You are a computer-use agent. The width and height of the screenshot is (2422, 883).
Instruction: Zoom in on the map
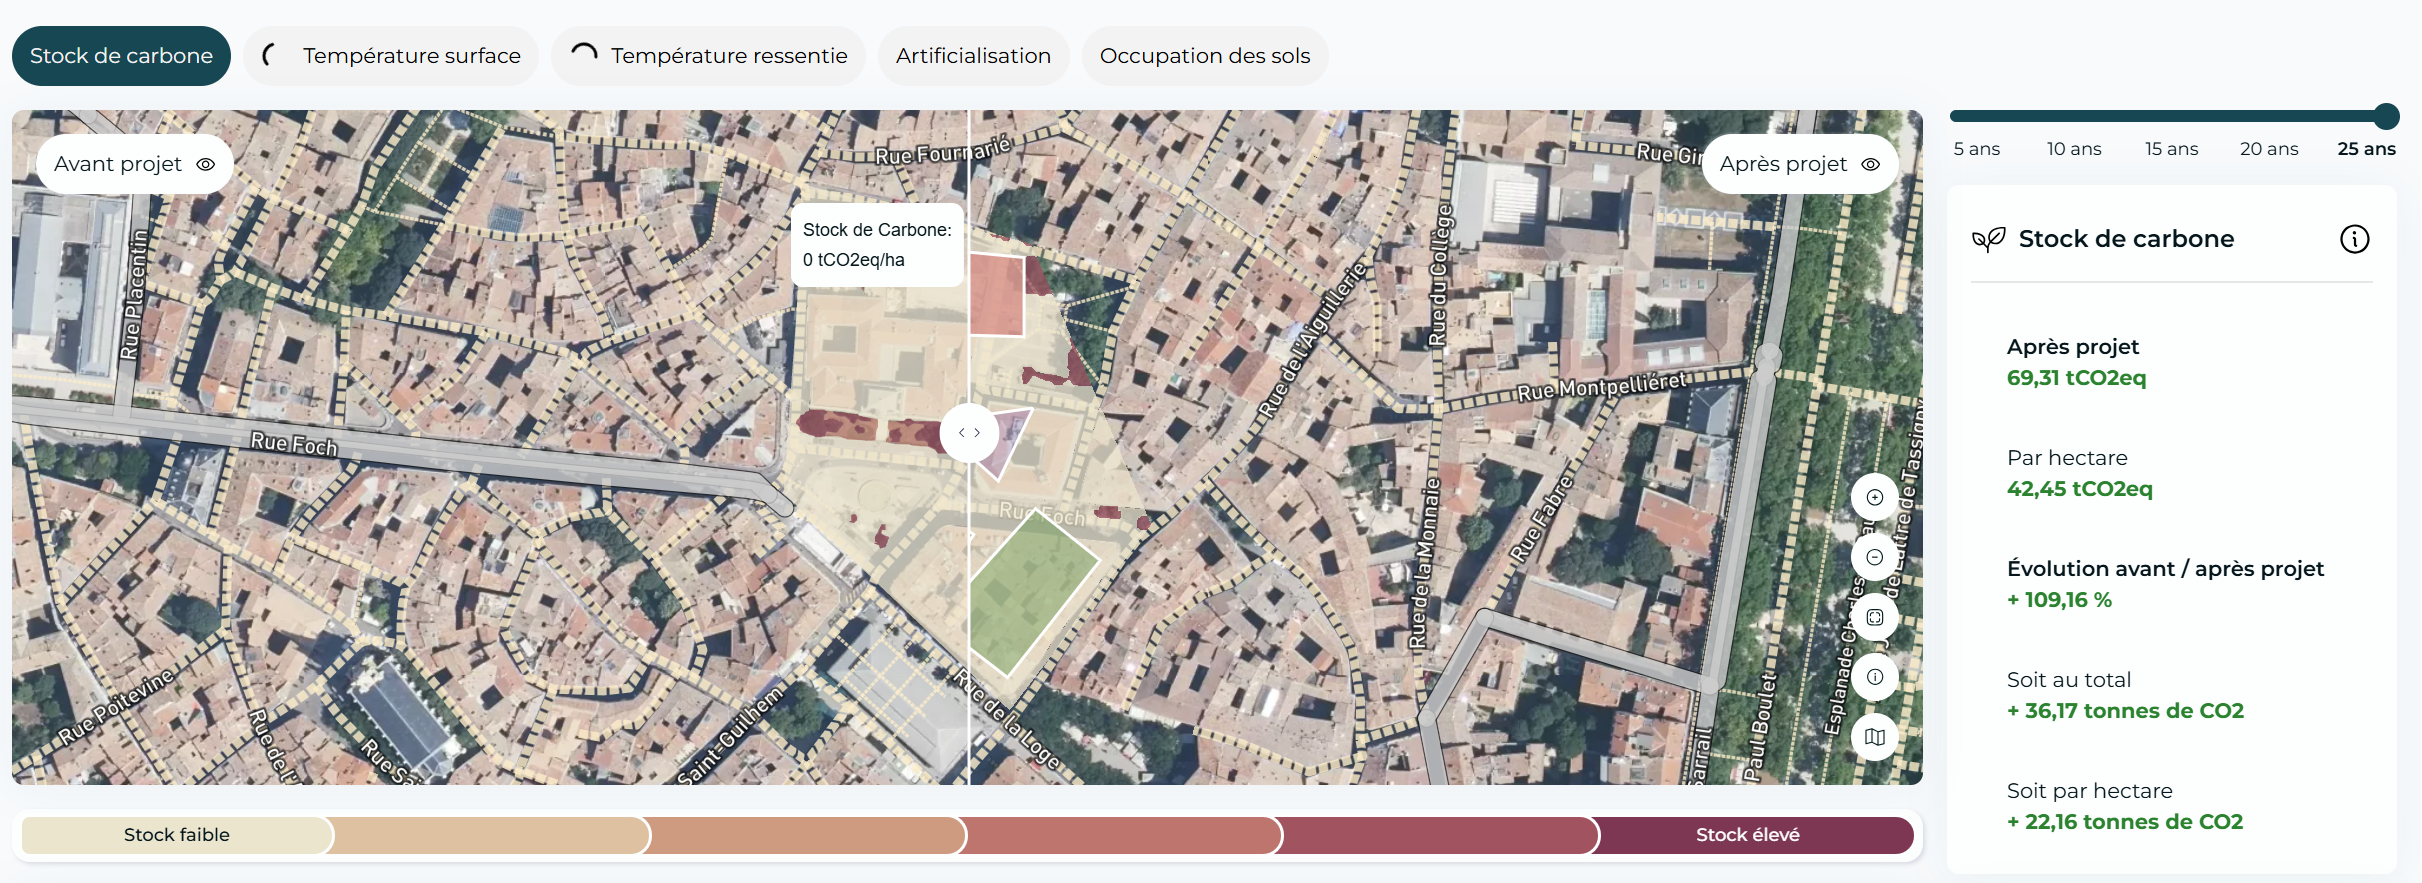pyautogui.click(x=1874, y=497)
